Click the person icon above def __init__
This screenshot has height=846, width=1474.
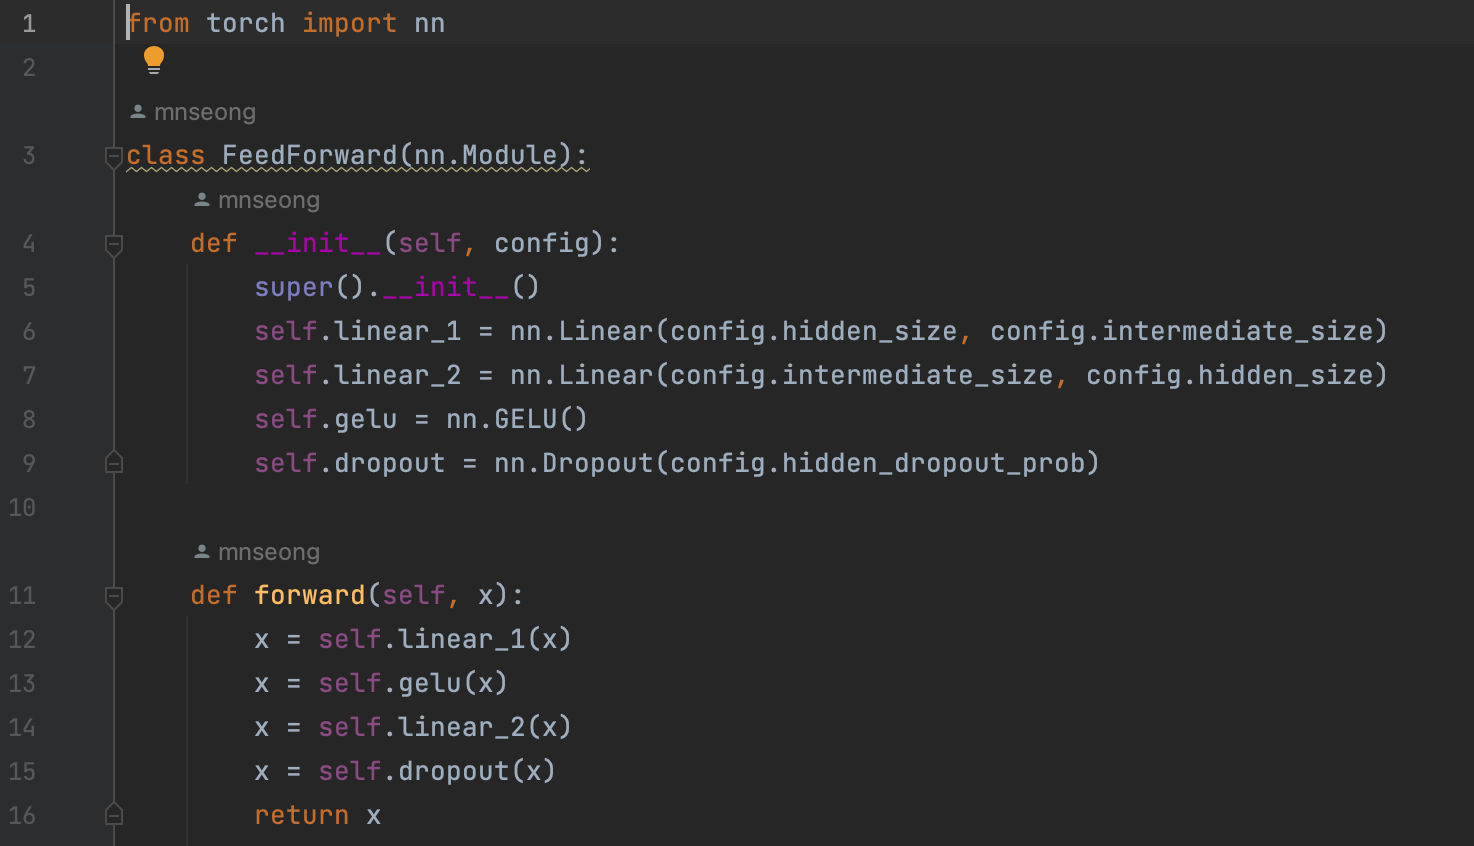pyautogui.click(x=202, y=200)
